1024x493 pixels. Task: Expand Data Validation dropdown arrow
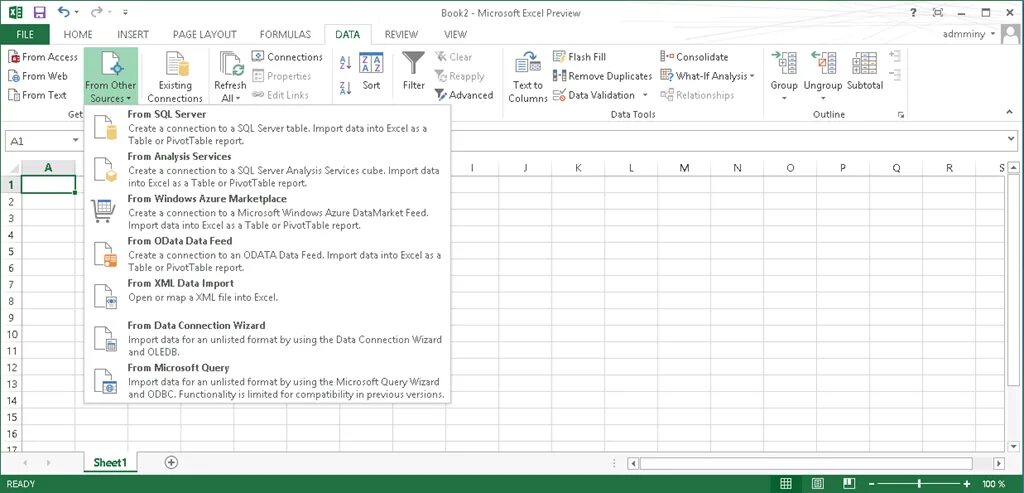645,95
